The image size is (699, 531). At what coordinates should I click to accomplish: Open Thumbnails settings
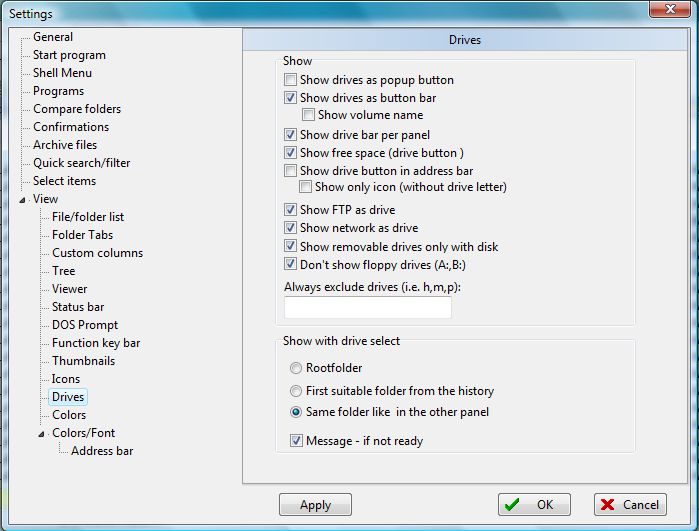(x=83, y=361)
